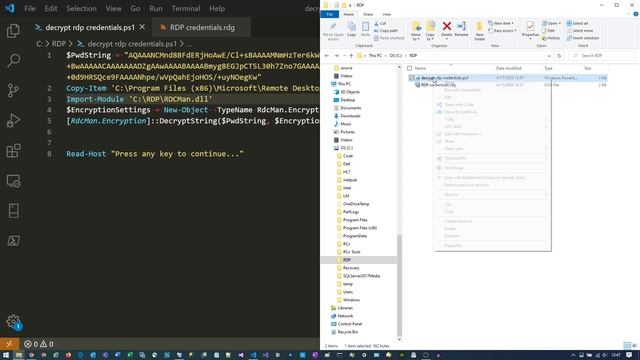Screen dimensions: 640x360
Task: Switch to details view in Explorer
Action: coord(627,346)
